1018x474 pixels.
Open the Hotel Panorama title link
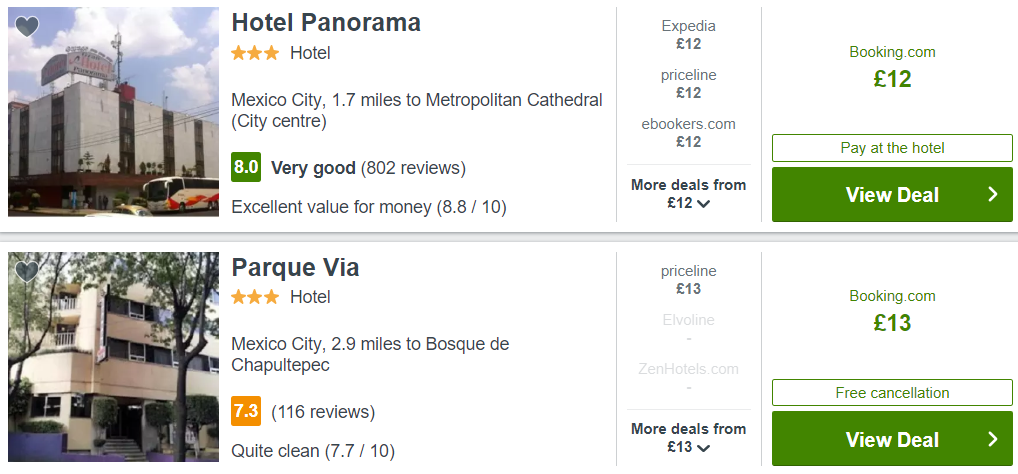pyautogui.click(x=326, y=23)
